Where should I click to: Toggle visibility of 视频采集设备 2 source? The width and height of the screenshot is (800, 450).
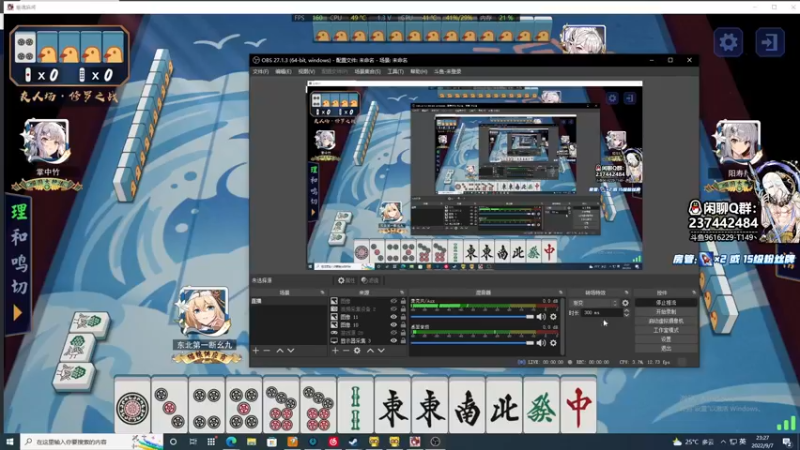click(x=393, y=309)
